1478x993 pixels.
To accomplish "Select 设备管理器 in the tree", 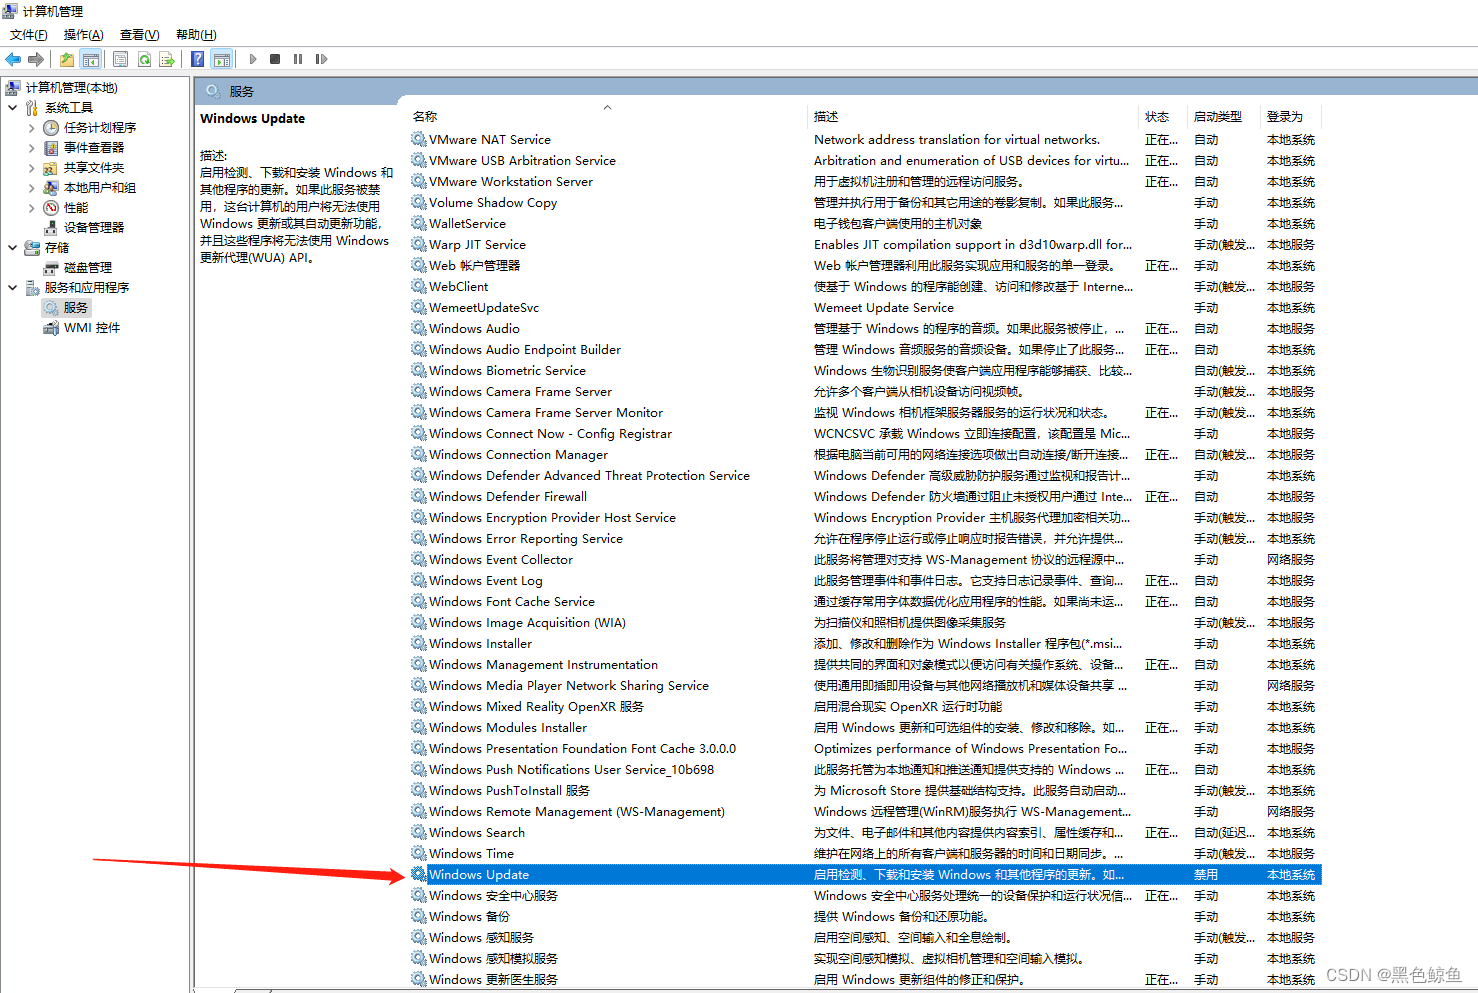I will coord(94,228).
